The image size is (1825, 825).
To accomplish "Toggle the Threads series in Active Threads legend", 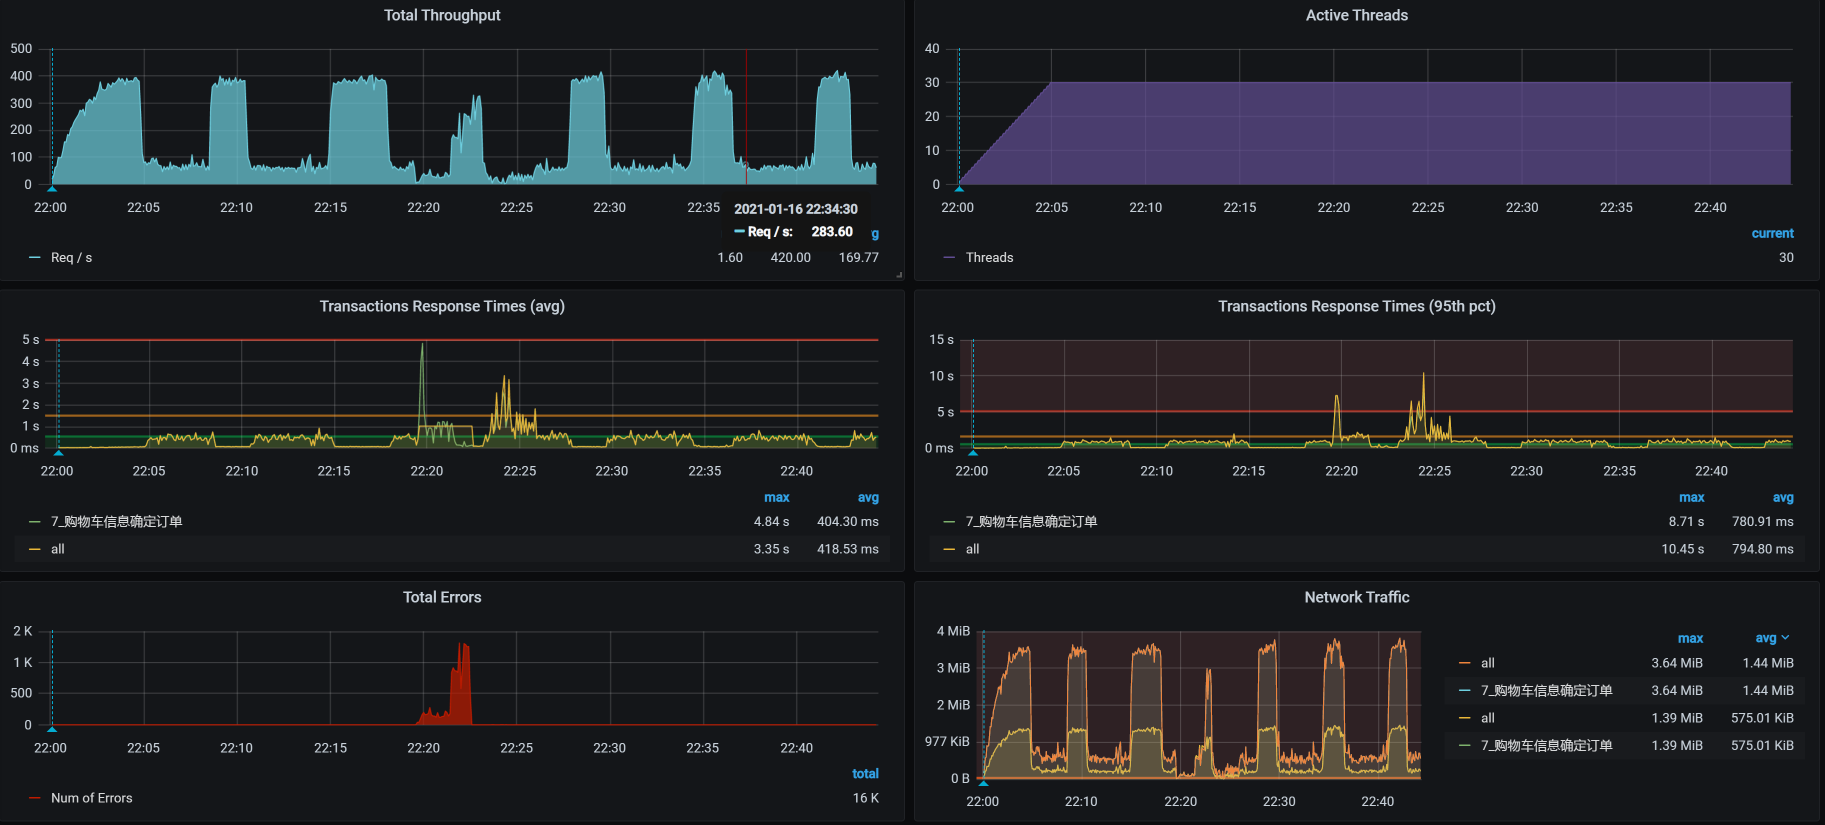I will (989, 258).
